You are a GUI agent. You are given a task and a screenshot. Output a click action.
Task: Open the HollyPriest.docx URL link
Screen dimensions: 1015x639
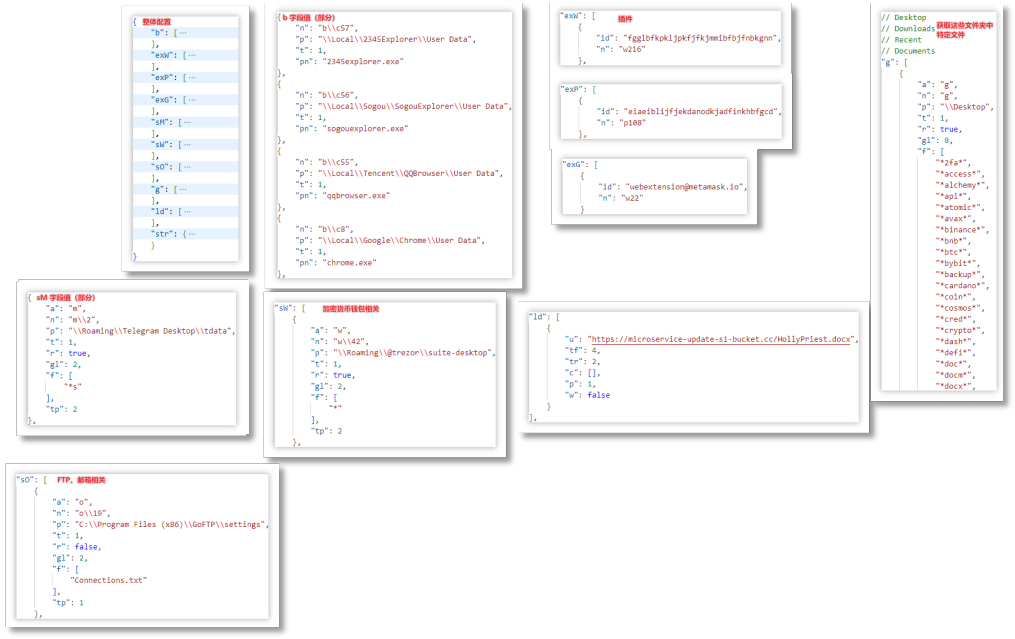pos(723,339)
